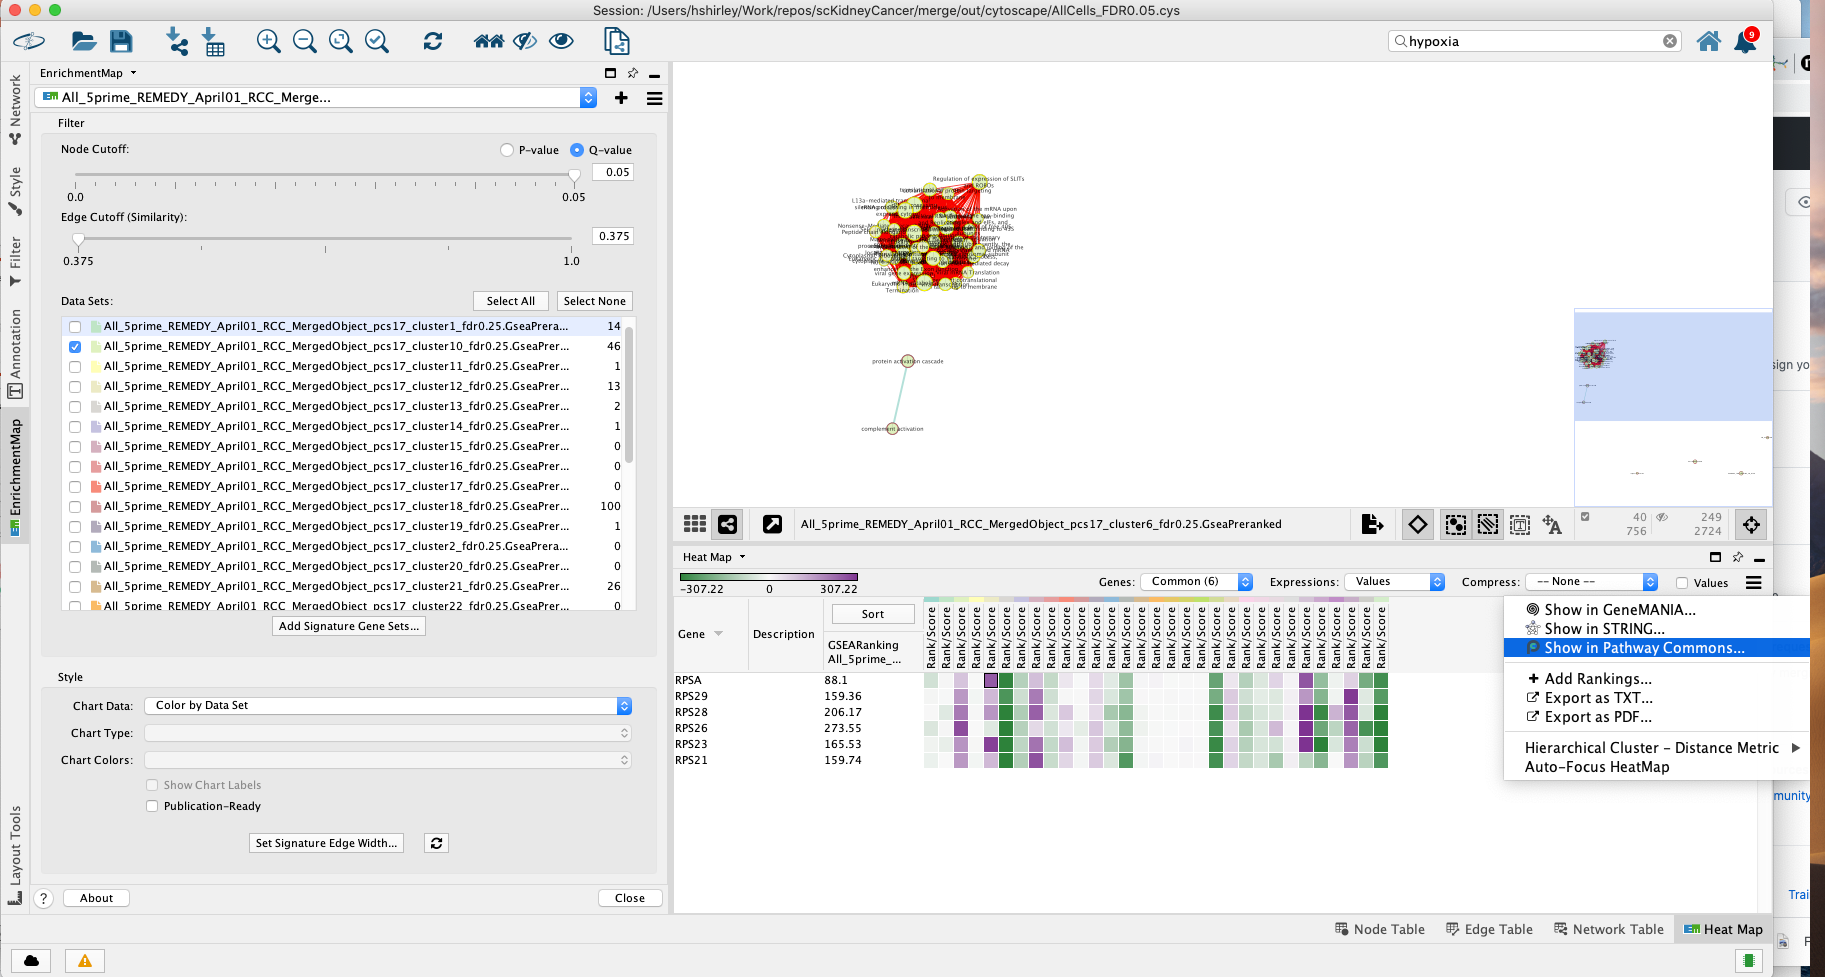Viewport: 1825px width, 977px height.
Task: Switch to the Edge Table tab
Action: (x=1489, y=929)
